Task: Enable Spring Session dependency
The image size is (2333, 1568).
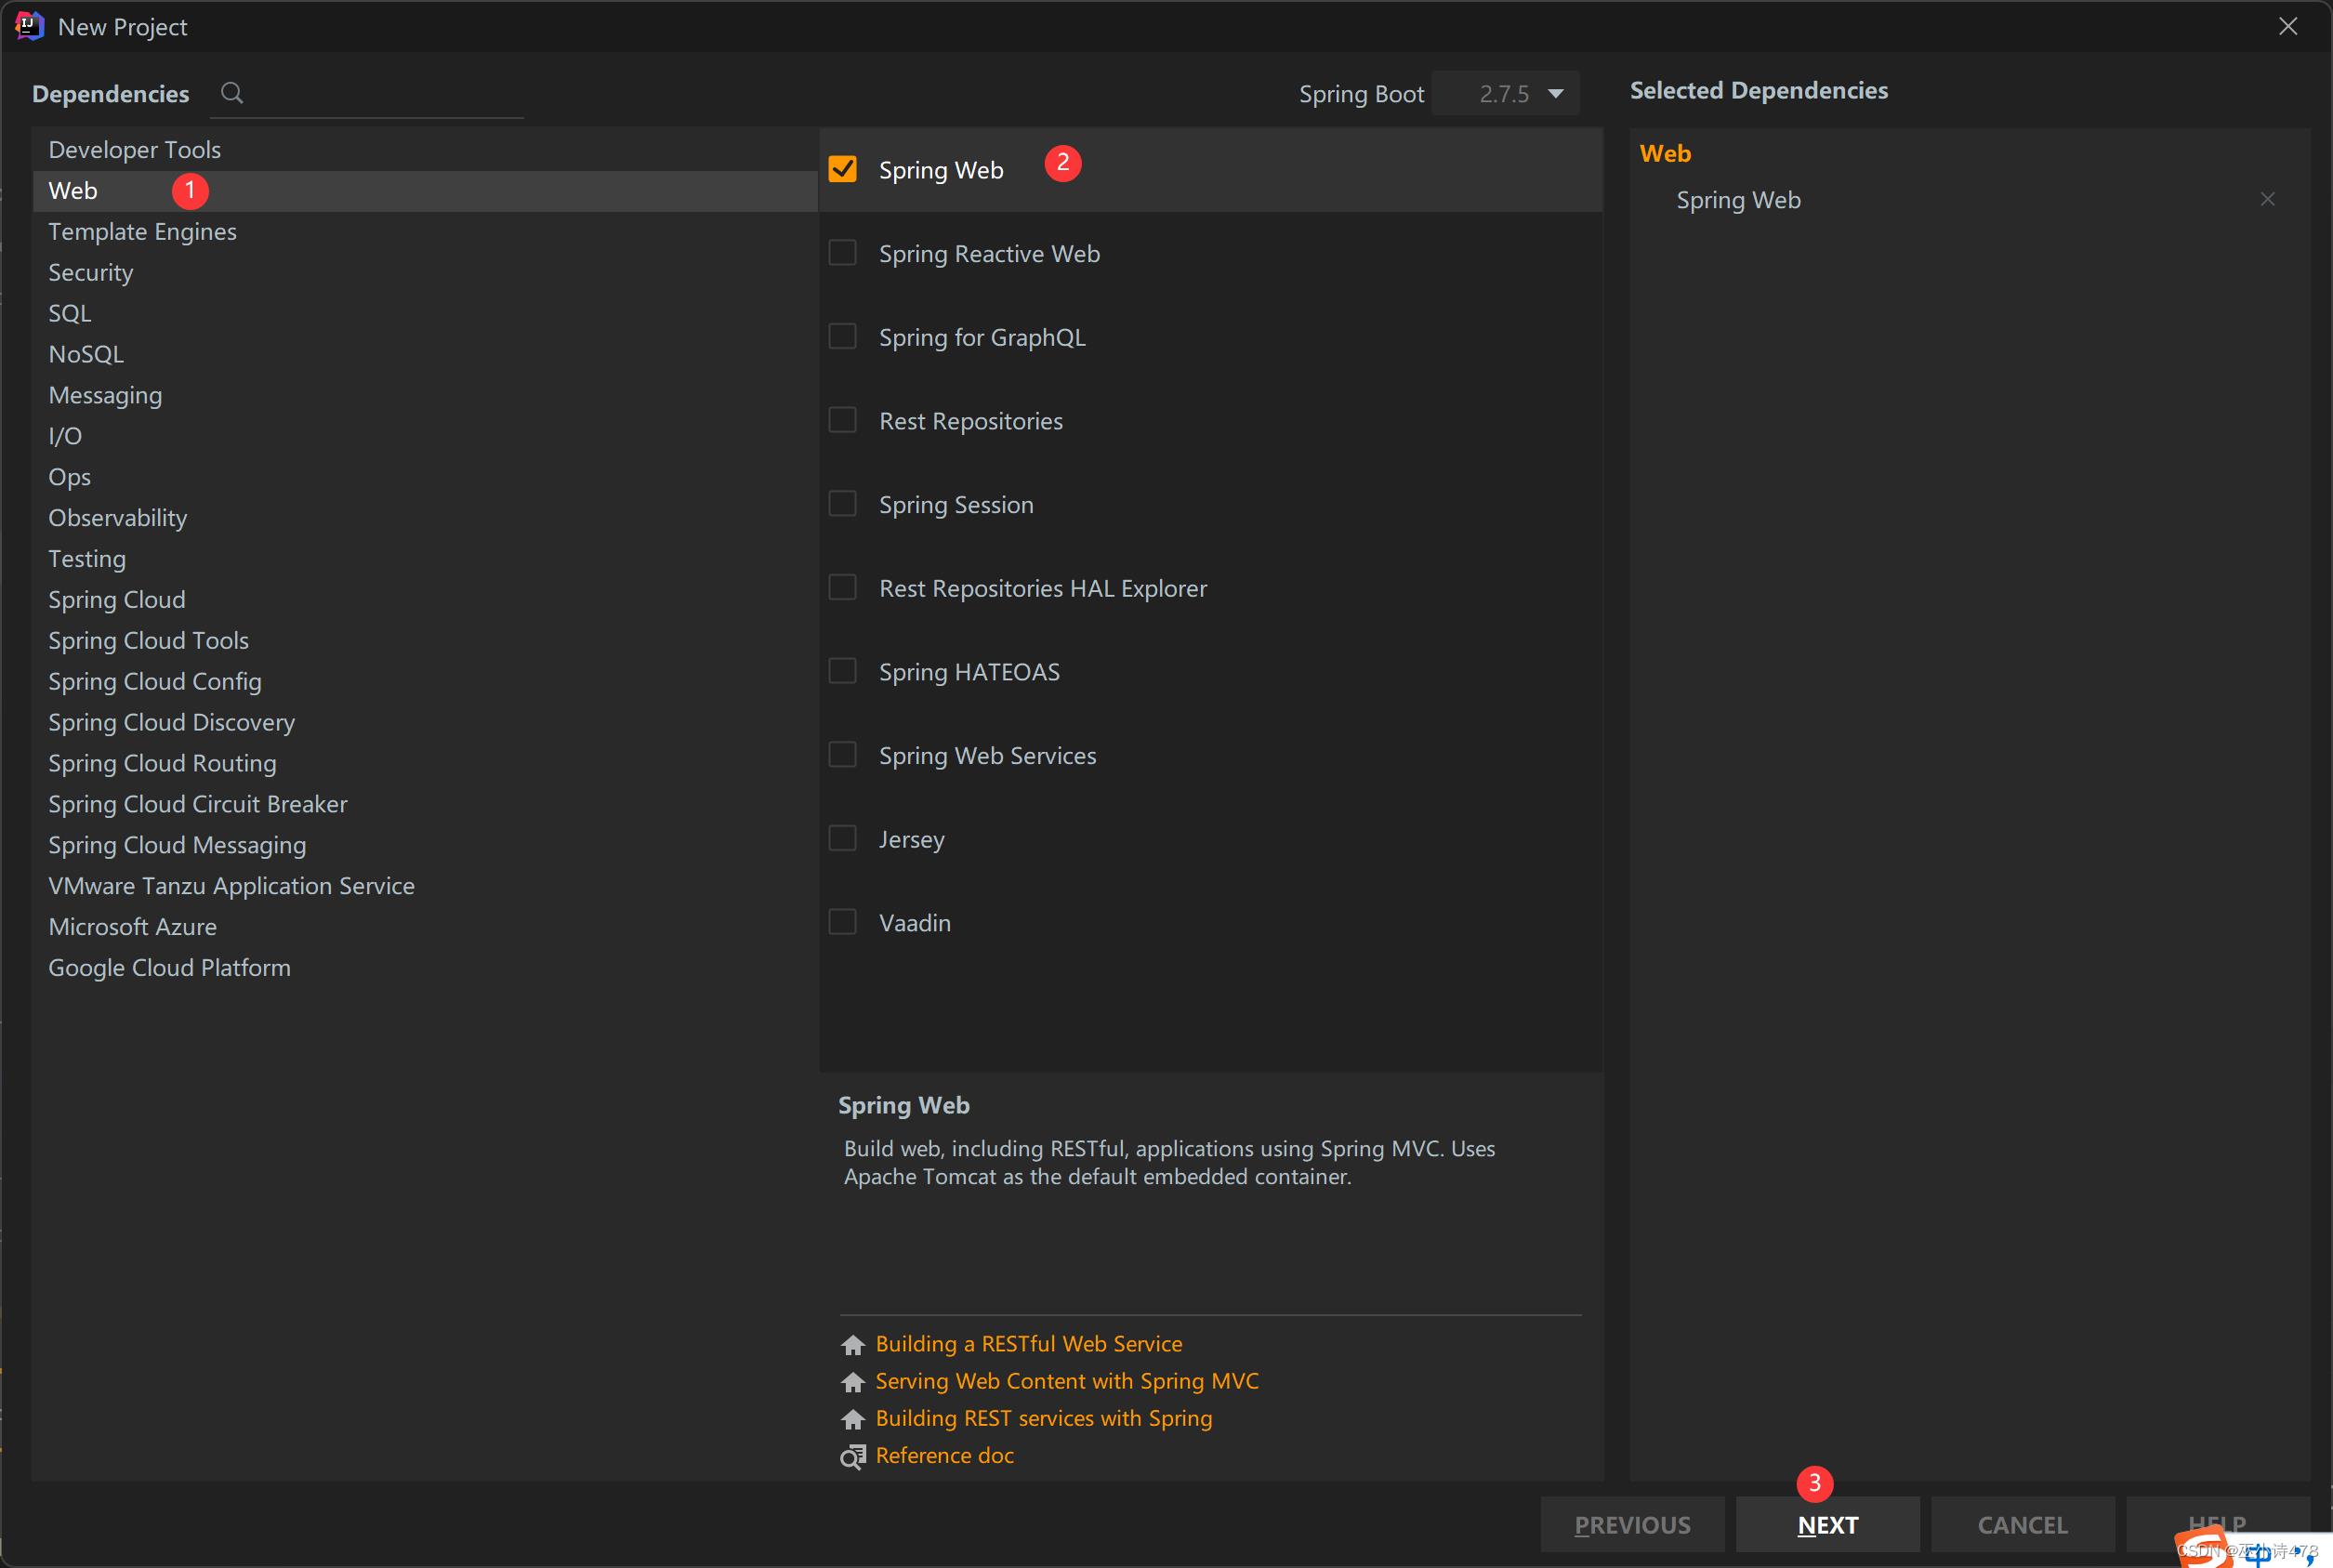Action: [843, 504]
